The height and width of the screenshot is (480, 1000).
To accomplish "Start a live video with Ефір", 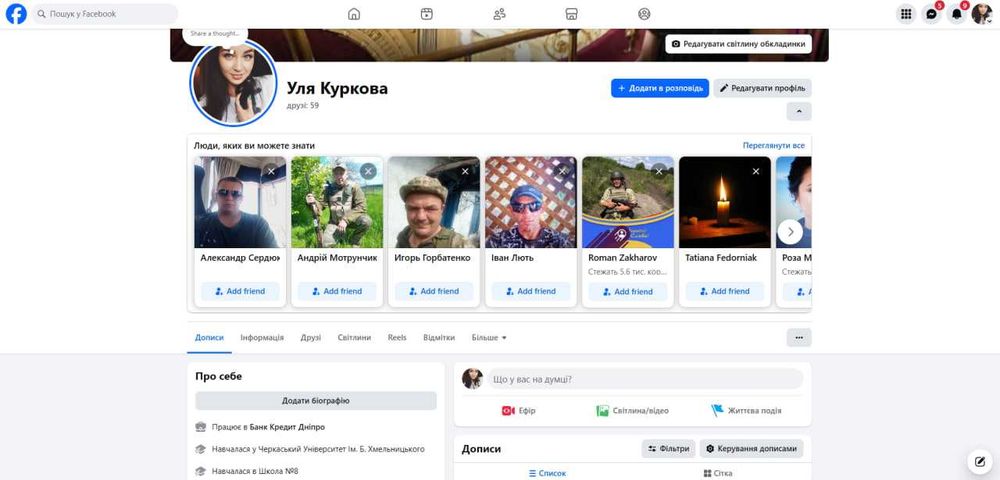I will point(518,411).
